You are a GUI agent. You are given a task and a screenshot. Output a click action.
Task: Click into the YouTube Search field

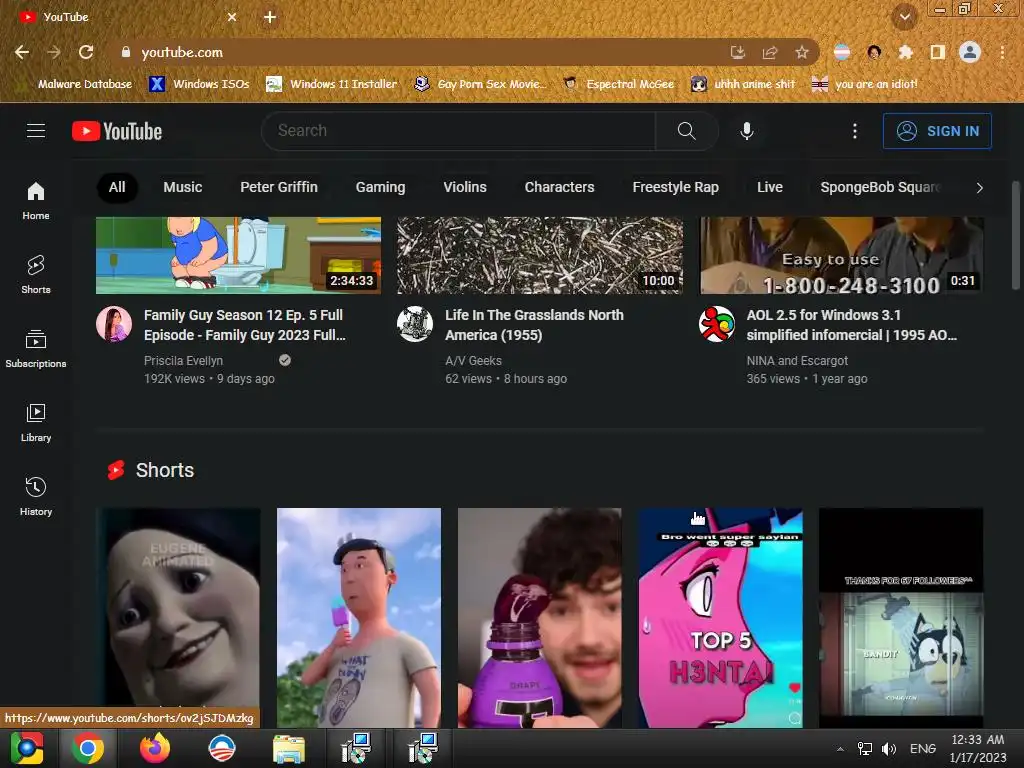(x=458, y=131)
